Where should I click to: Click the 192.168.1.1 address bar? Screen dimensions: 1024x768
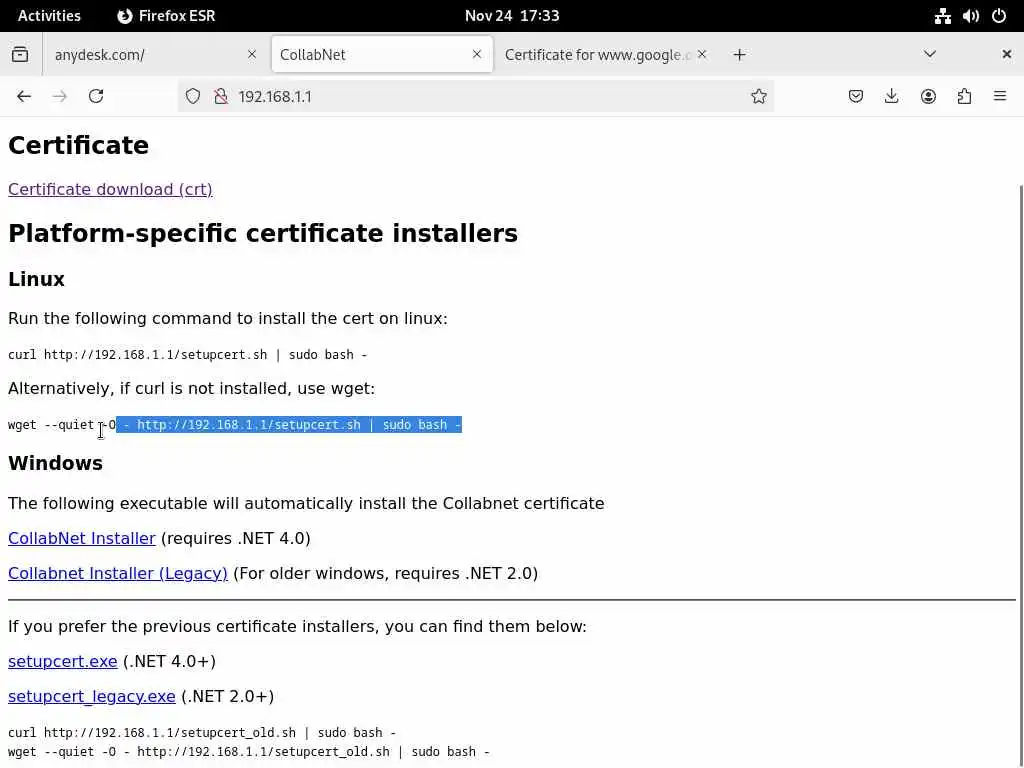click(475, 97)
